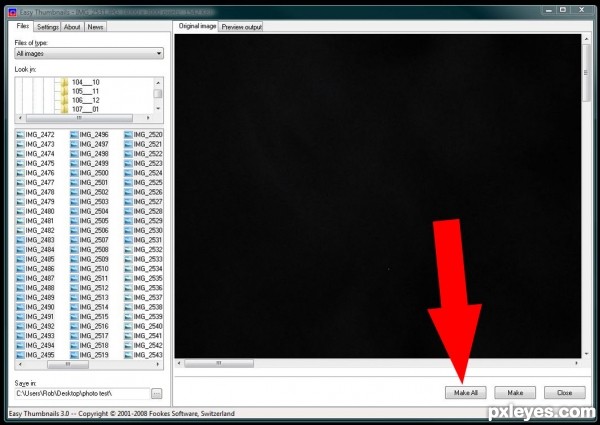This screenshot has height=425, width=600.
Task: Click the image icon of IMG_2488
Action: pyautogui.click(x=20, y=288)
